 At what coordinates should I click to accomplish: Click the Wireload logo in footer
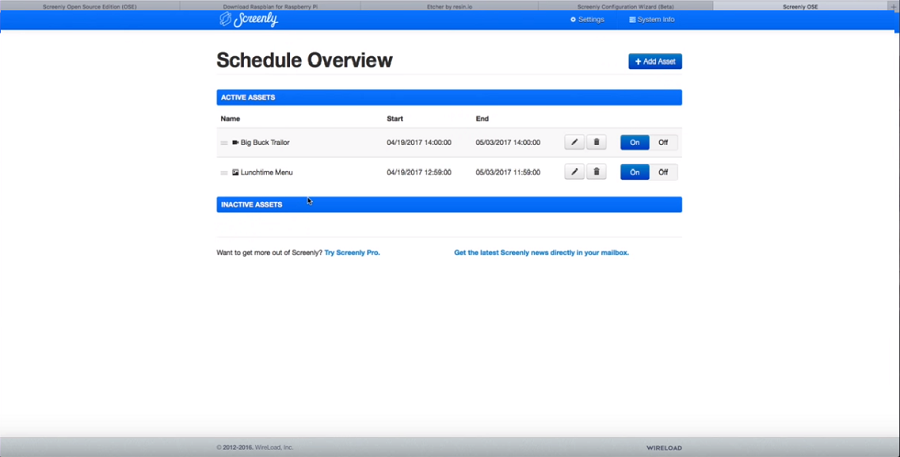click(x=664, y=448)
